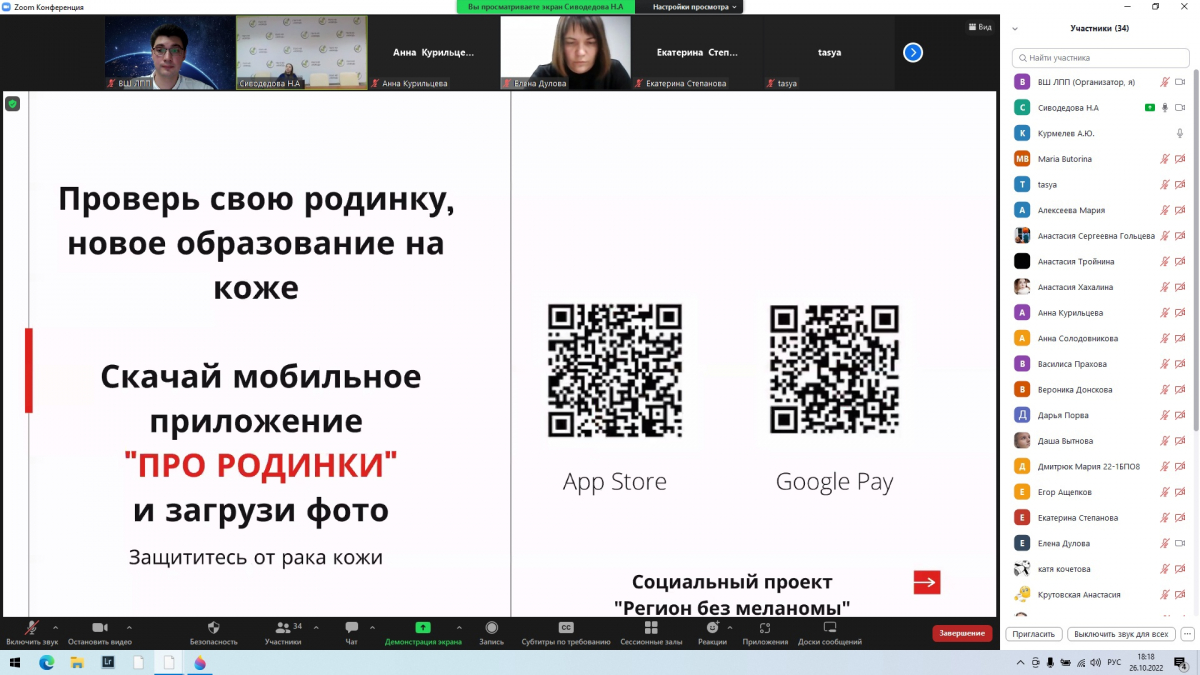Select ВШ ЛПП video thumbnail
Screen dimensions: 1200x675
(x=169, y=53)
